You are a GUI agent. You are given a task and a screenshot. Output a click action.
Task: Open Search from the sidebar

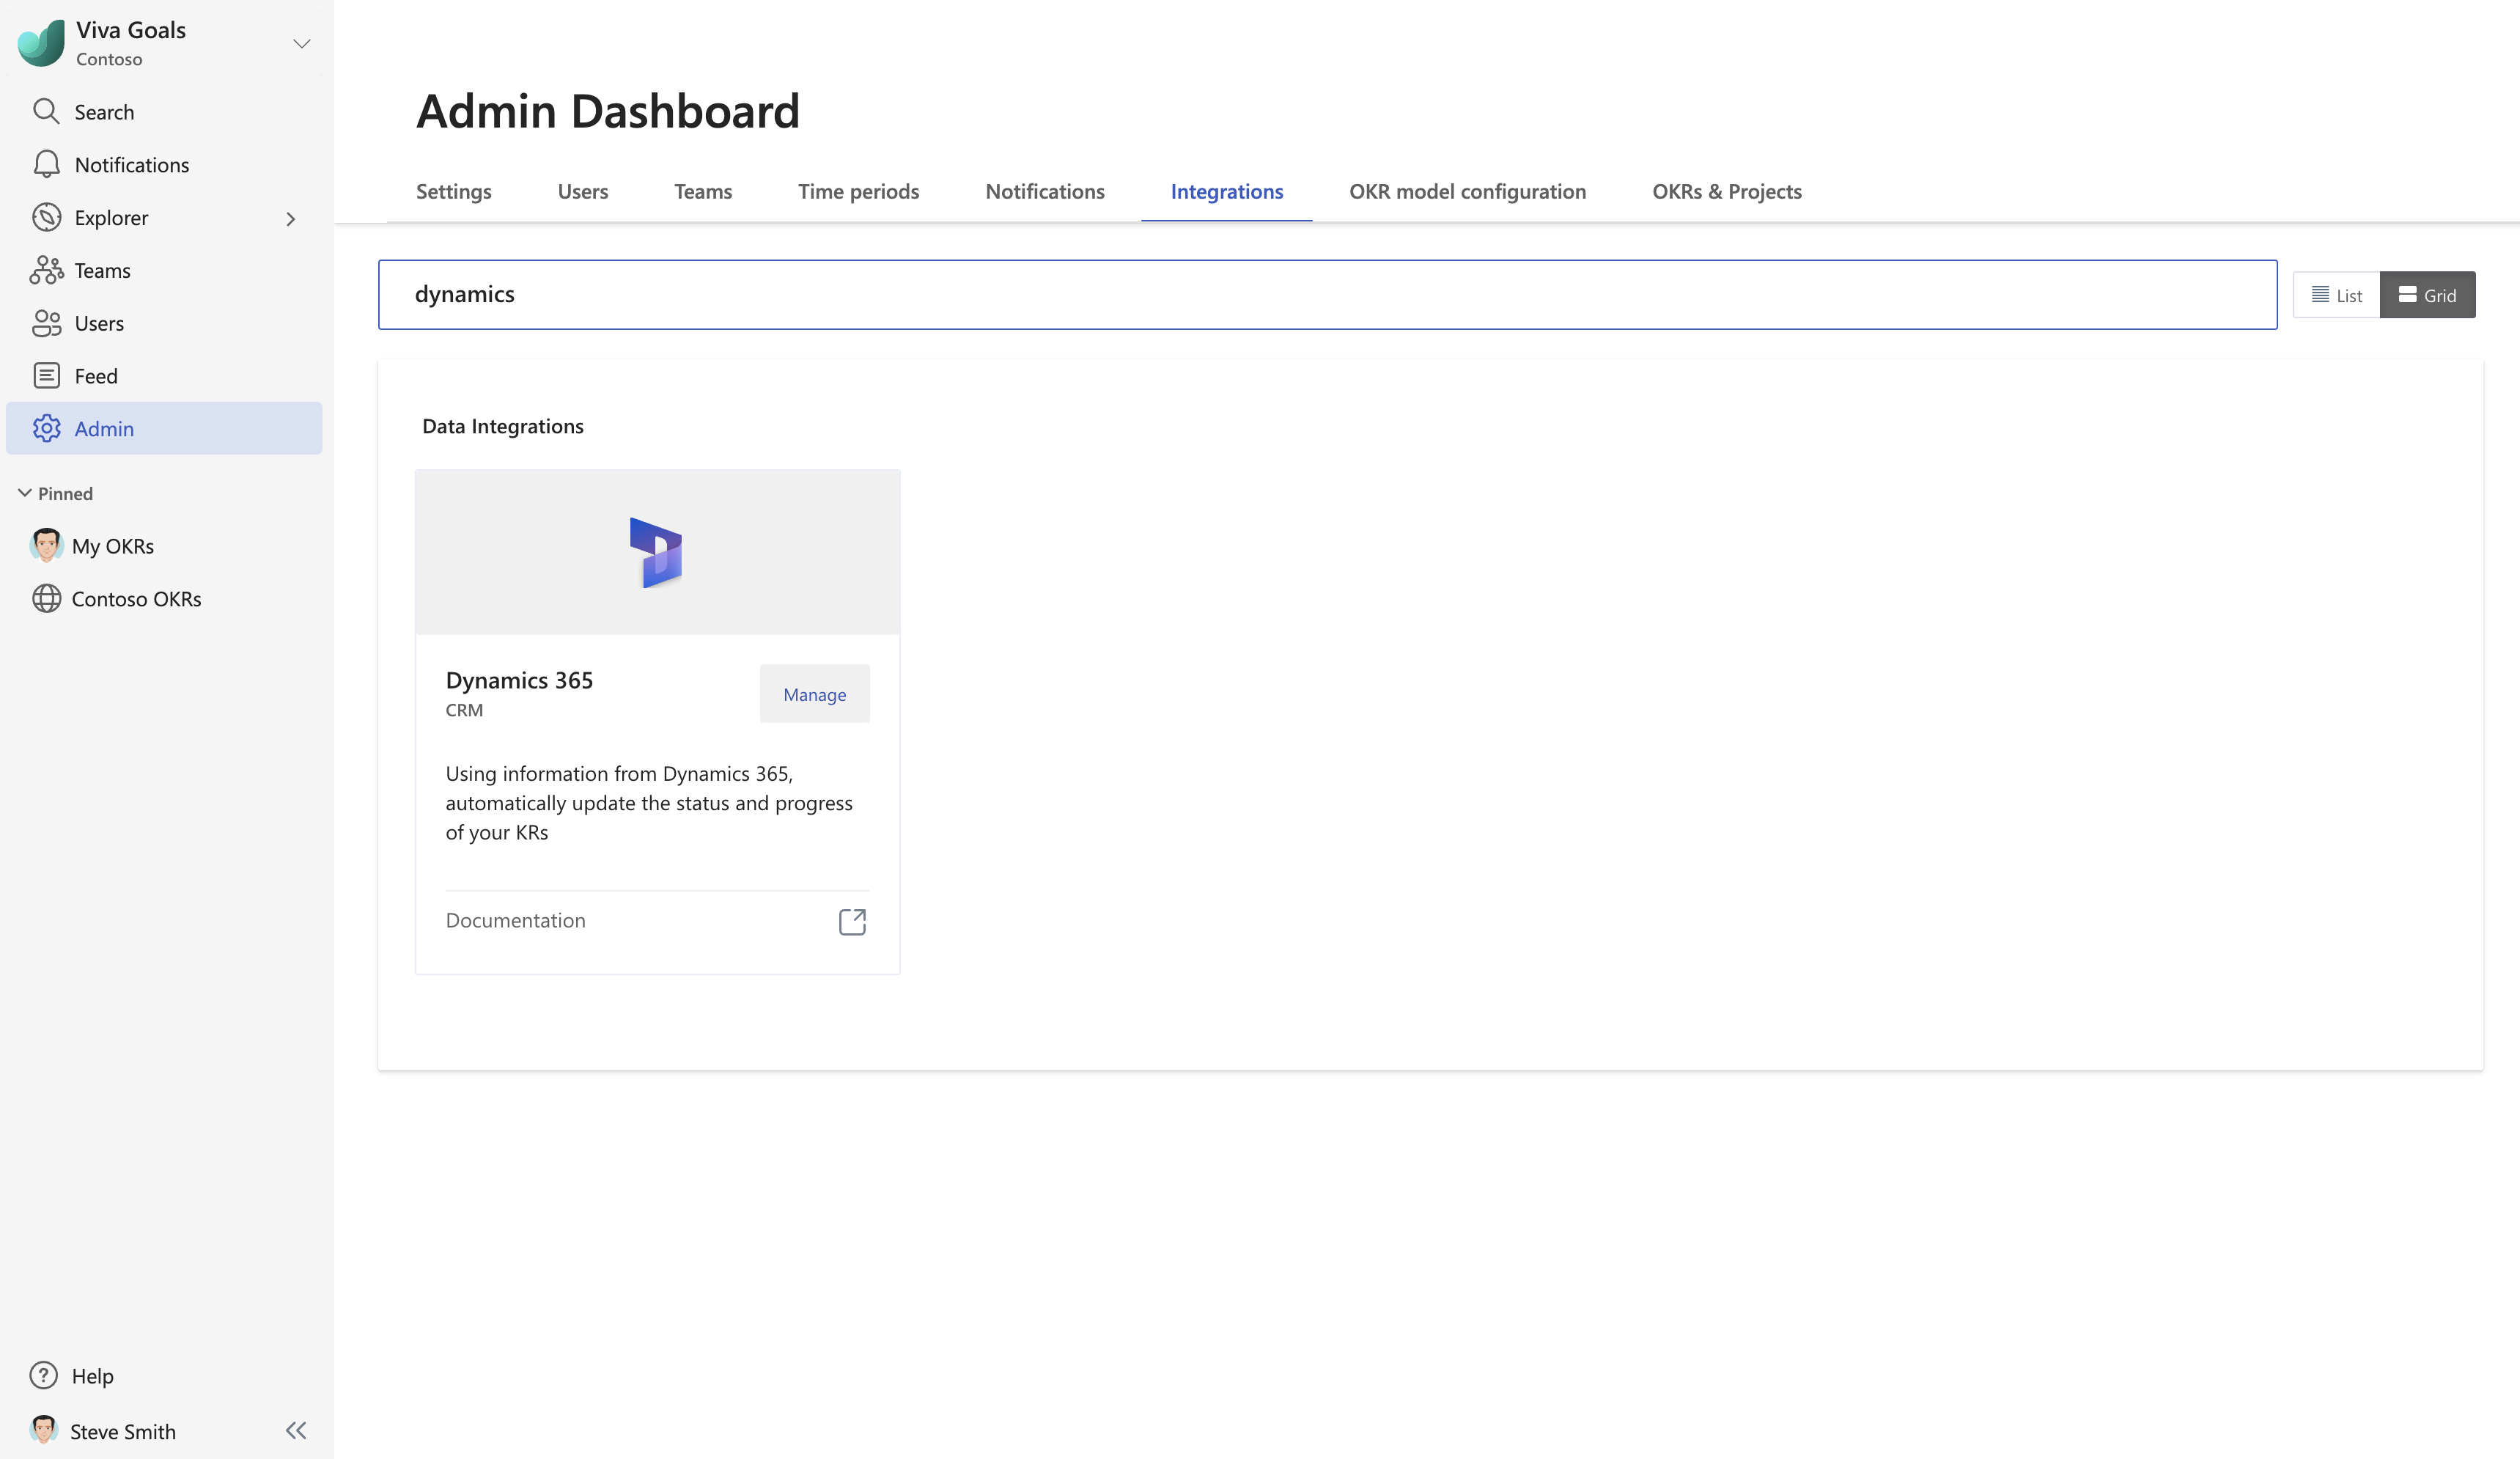coord(103,111)
